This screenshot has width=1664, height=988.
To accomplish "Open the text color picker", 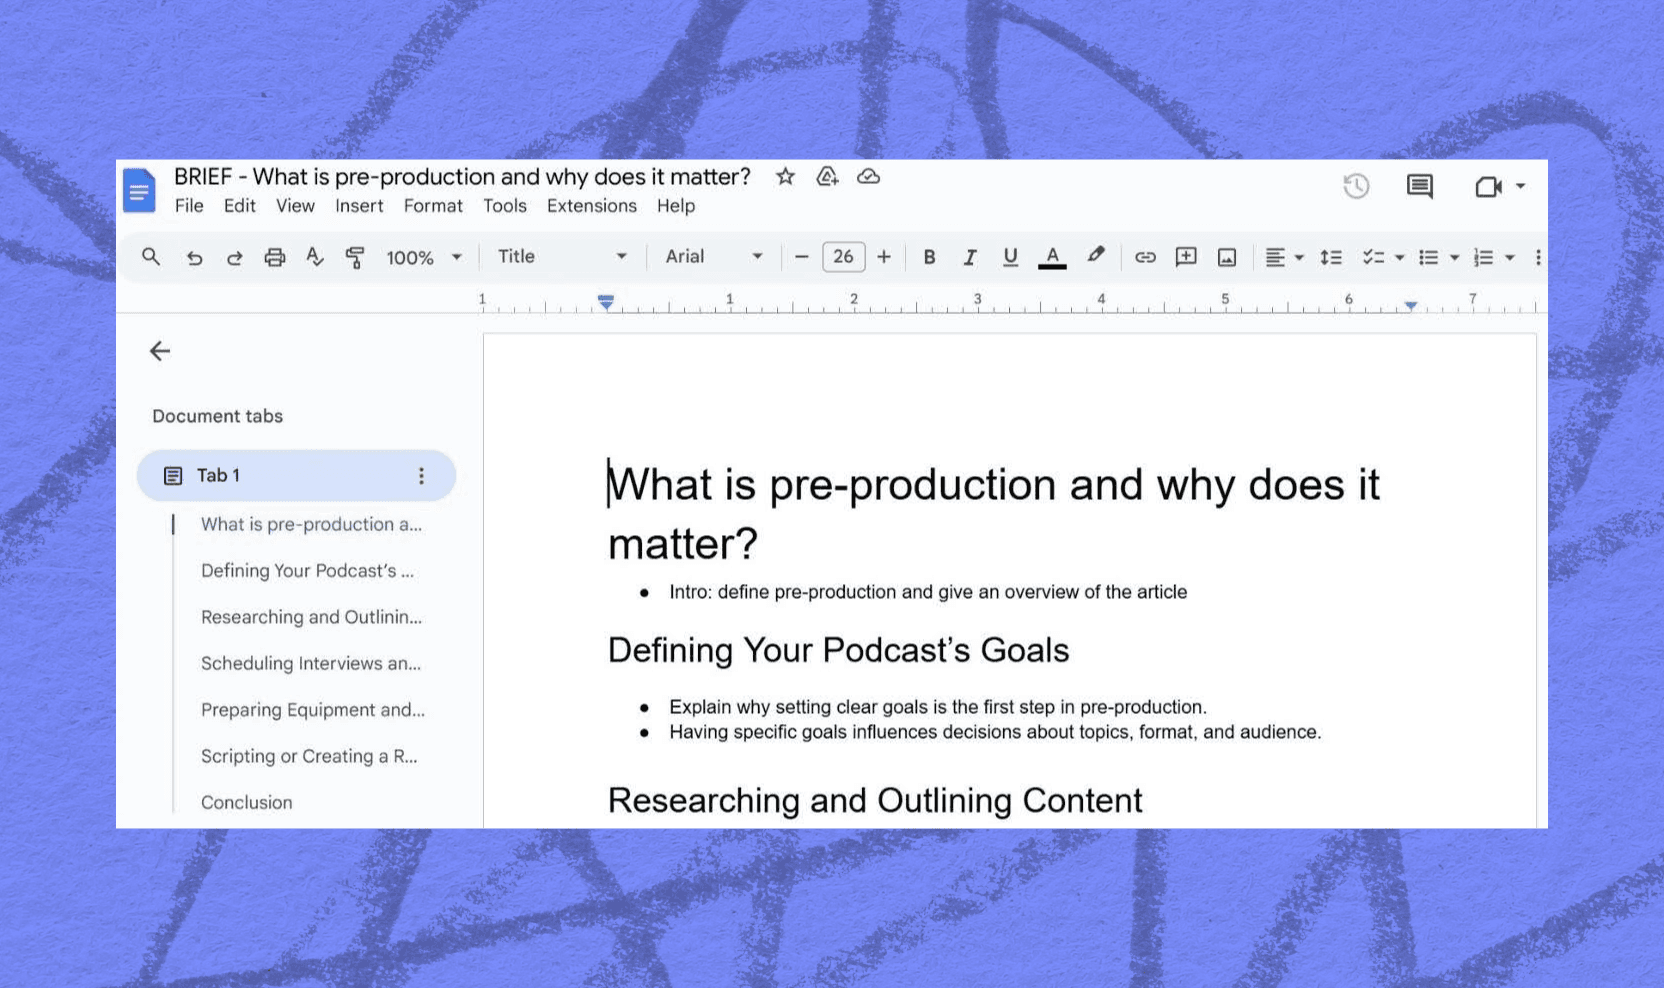I will (1051, 258).
